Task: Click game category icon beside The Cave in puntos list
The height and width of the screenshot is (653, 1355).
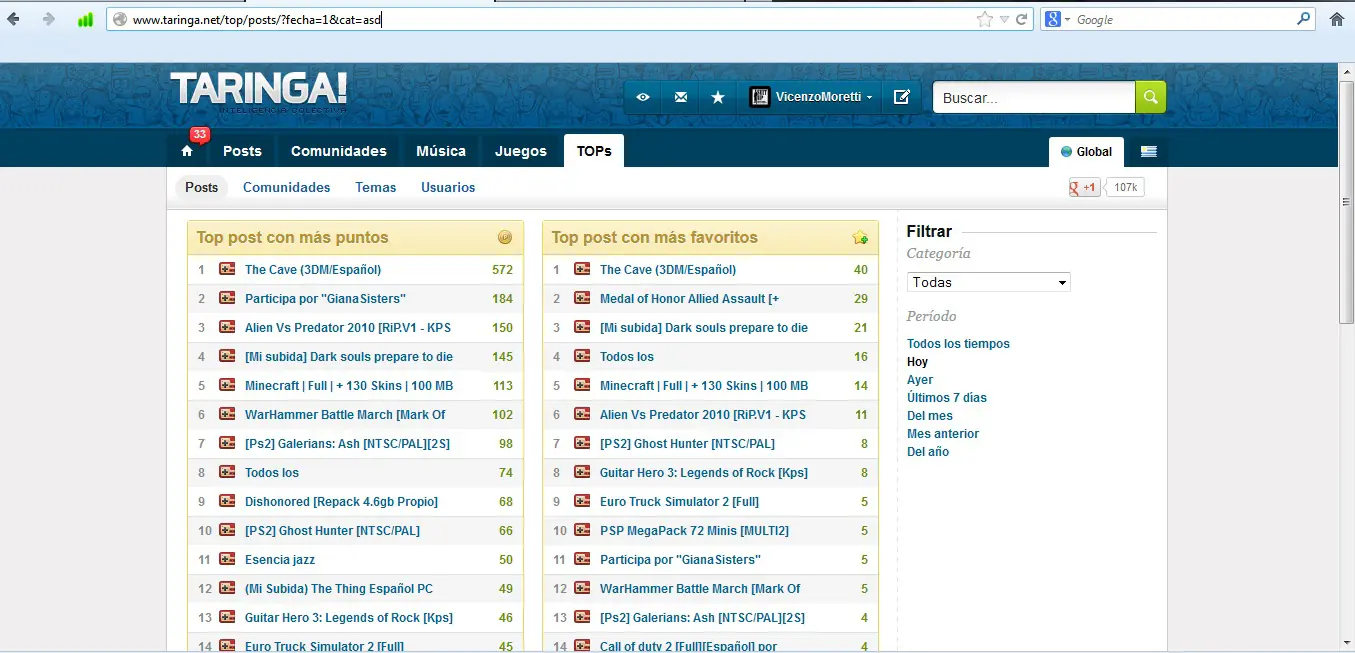Action: [227, 269]
